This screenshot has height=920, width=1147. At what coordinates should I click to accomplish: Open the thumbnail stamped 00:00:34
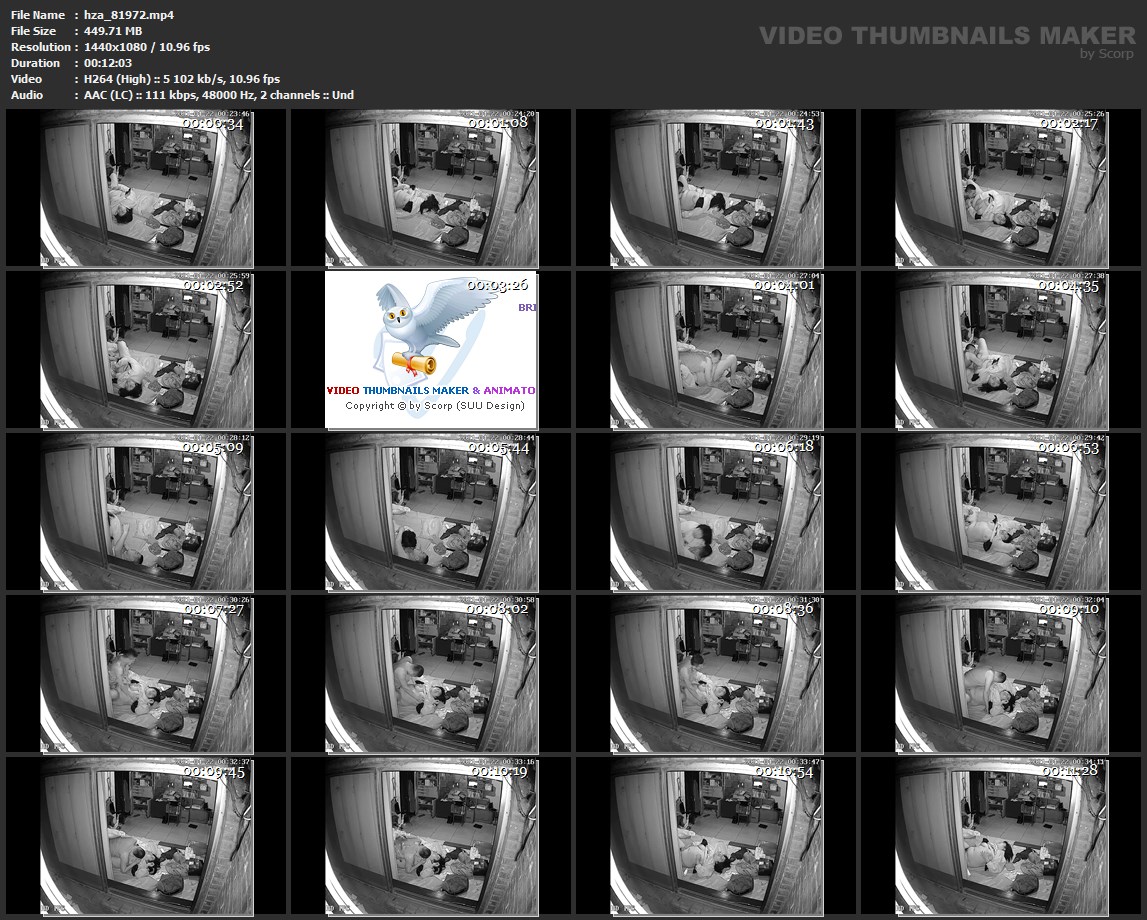pyautogui.click(x=146, y=188)
